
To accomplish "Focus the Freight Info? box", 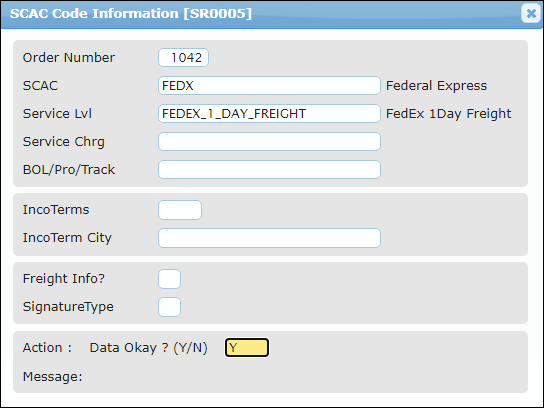I will (x=169, y=279).
